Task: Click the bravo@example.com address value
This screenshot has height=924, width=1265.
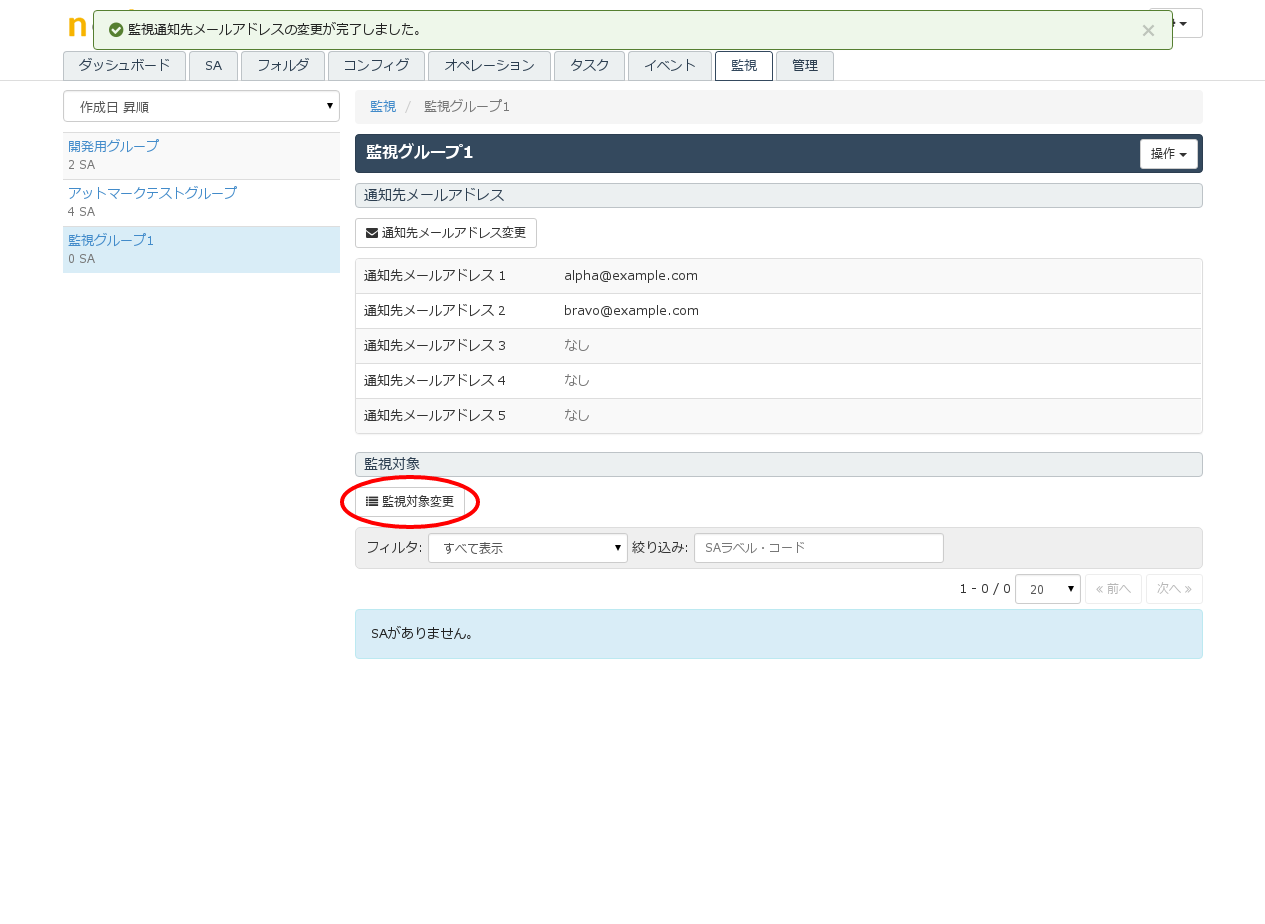Action: coord(631,311)
